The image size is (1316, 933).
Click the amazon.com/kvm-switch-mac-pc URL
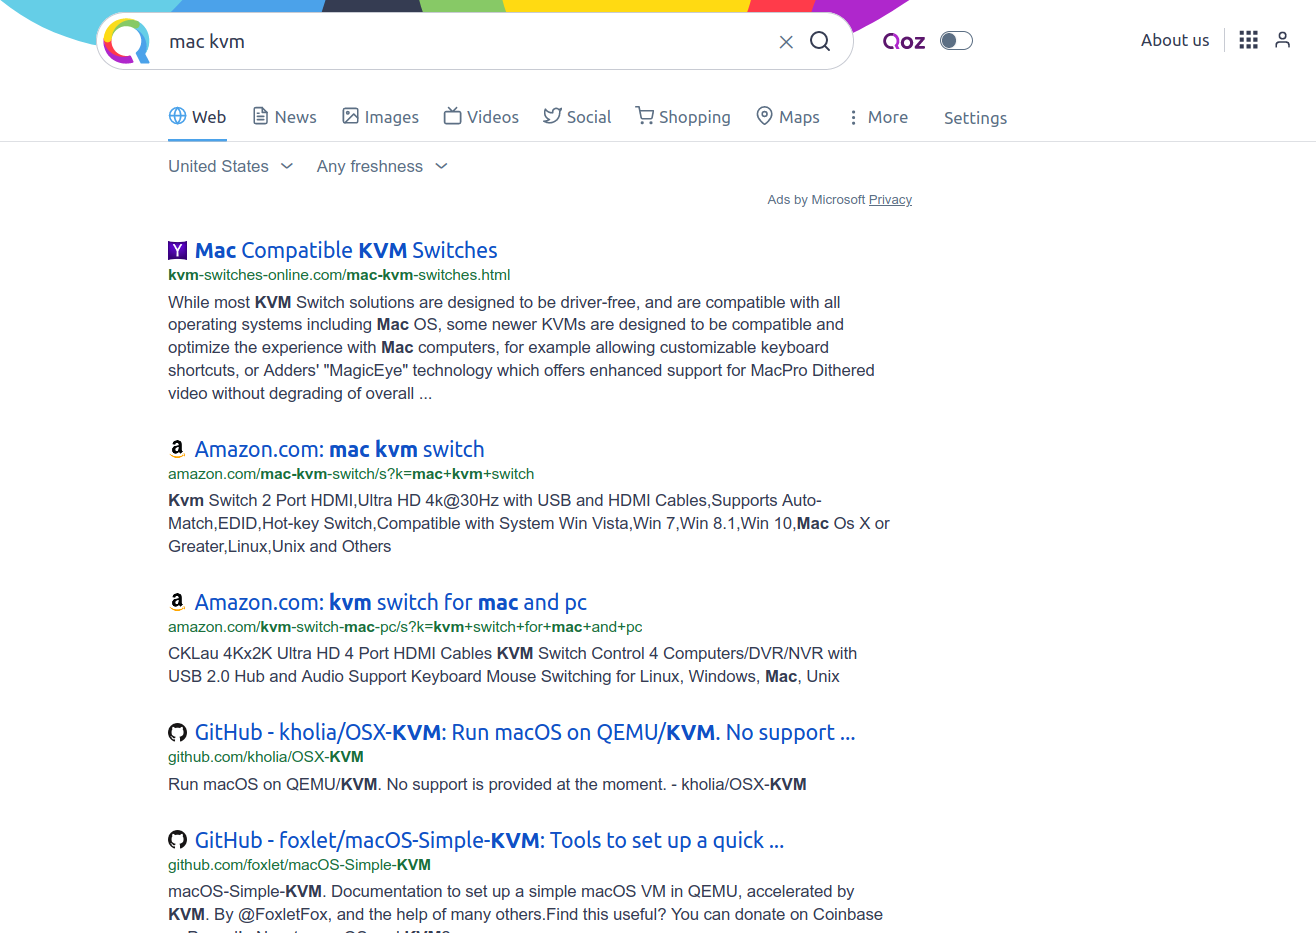point(405,627)
